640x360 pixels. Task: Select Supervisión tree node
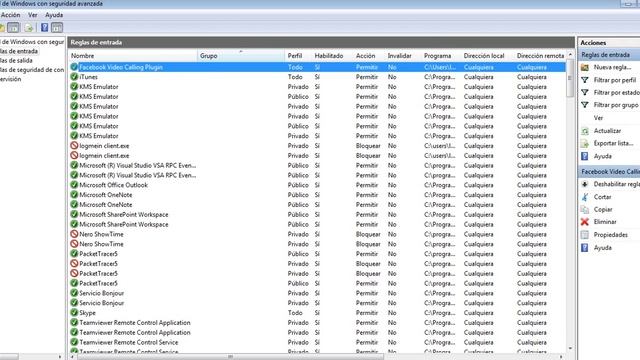(11, 79)
